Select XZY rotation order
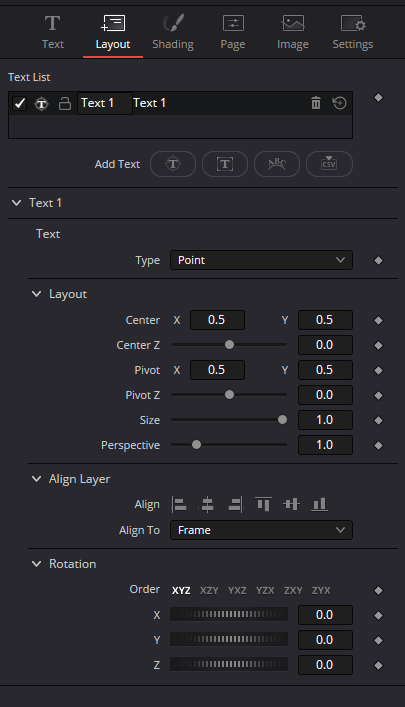 click(209, 590)
